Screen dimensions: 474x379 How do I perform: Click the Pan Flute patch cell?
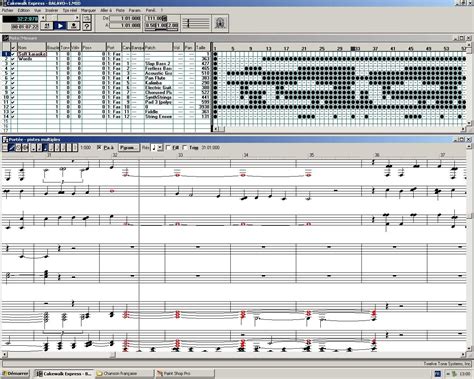[x=159, y=78]
